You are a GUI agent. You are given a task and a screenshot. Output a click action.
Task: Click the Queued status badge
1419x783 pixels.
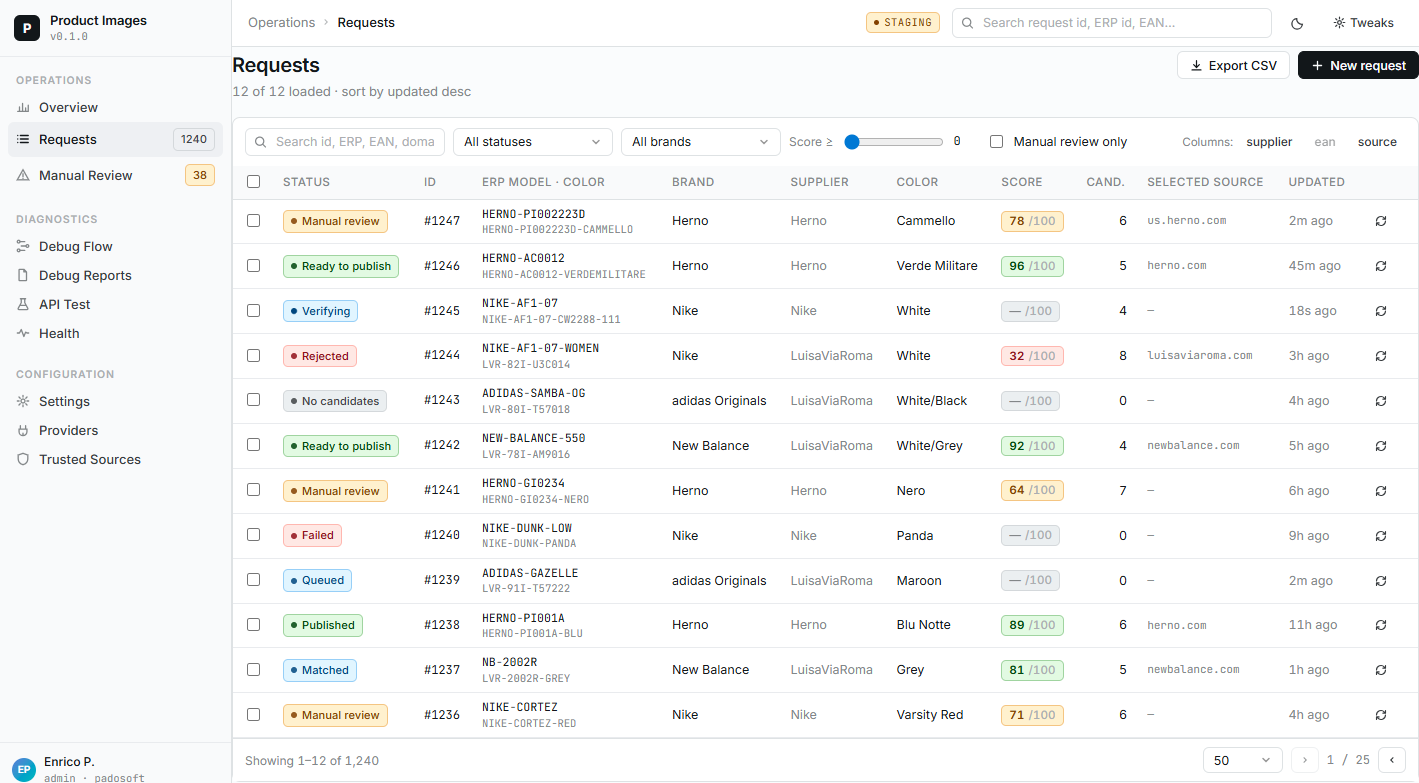tap(317, 581)
